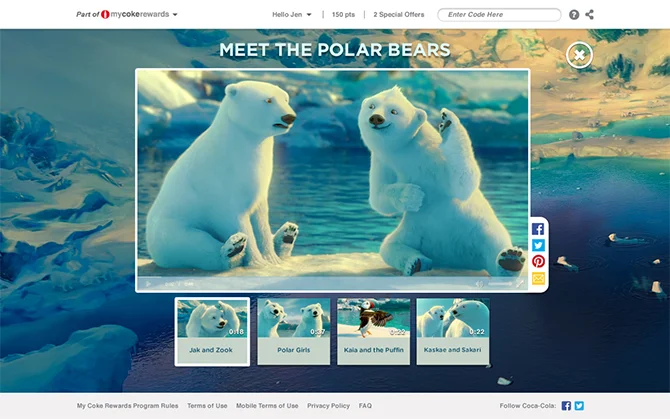Click the Enter Code Here field
Viewport: 670px width, 419px height.
(499, 15)
